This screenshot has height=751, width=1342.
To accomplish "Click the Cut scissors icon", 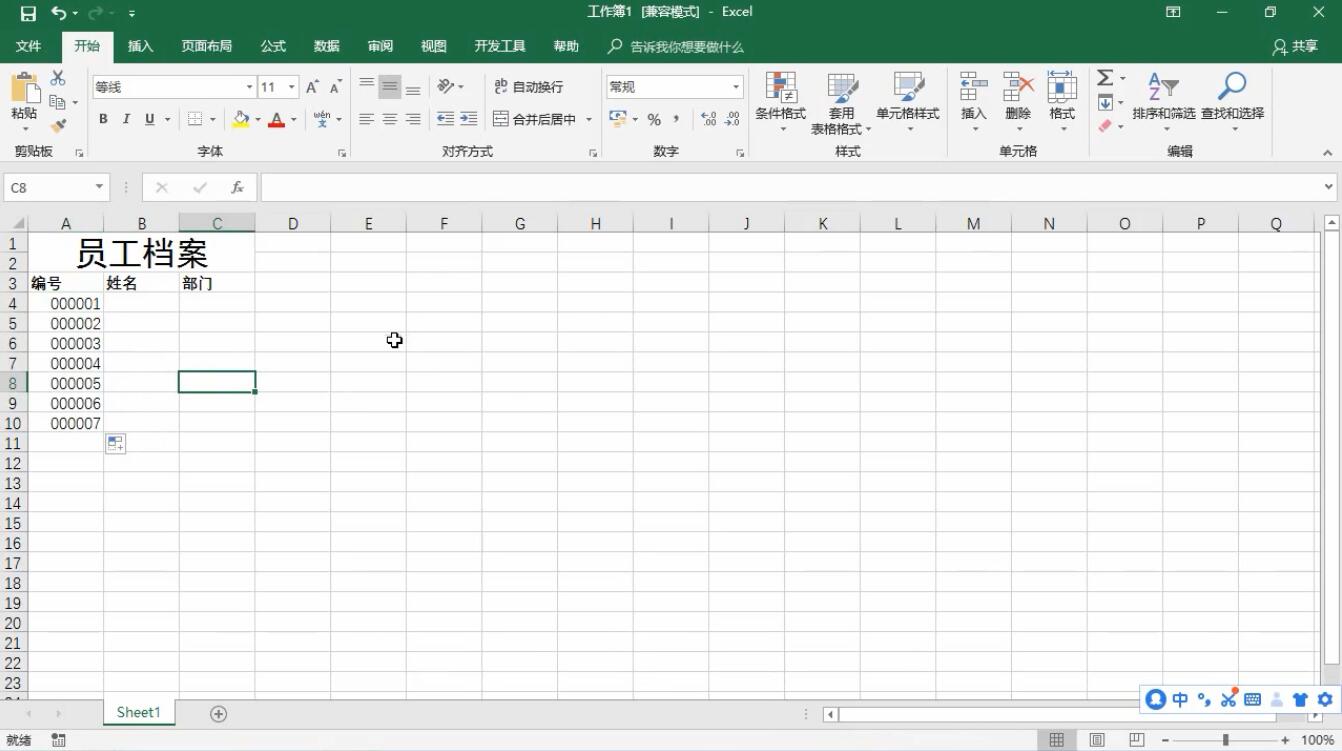I will [x=58, y=78].
